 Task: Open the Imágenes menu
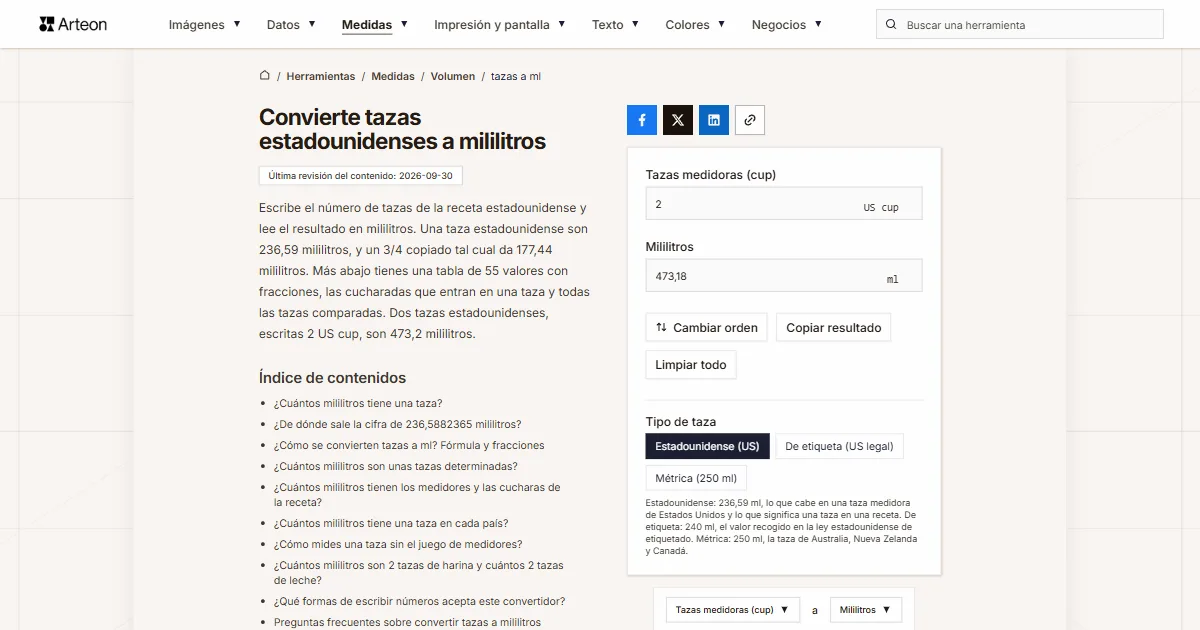tap(205, 25)
